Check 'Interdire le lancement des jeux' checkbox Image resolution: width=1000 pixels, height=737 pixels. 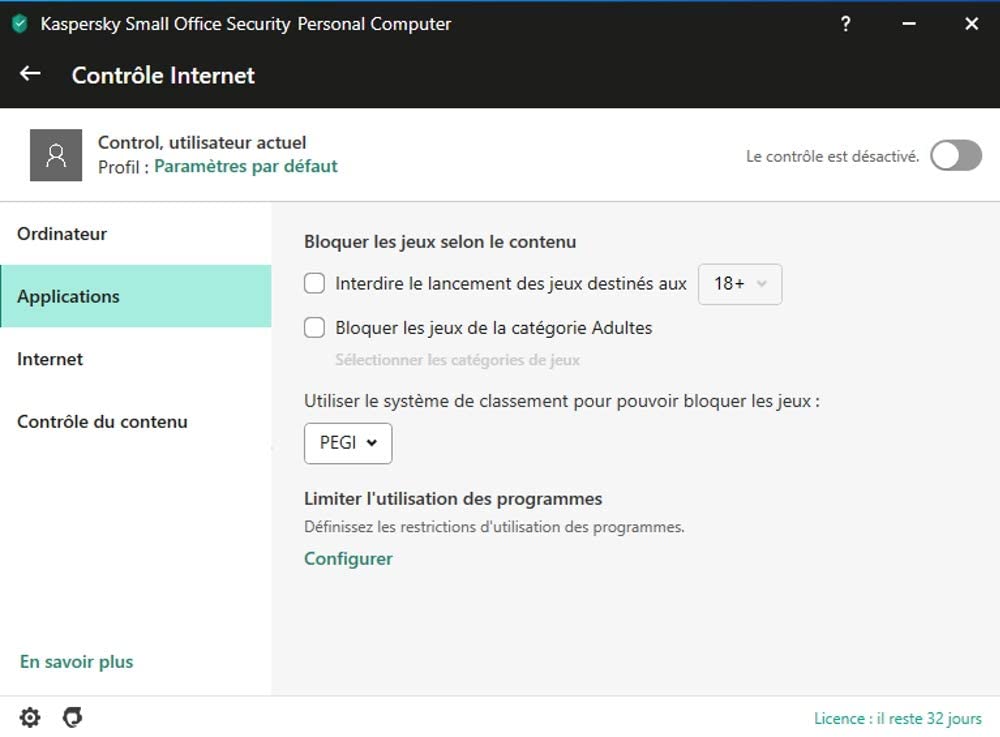pos(315,284)
